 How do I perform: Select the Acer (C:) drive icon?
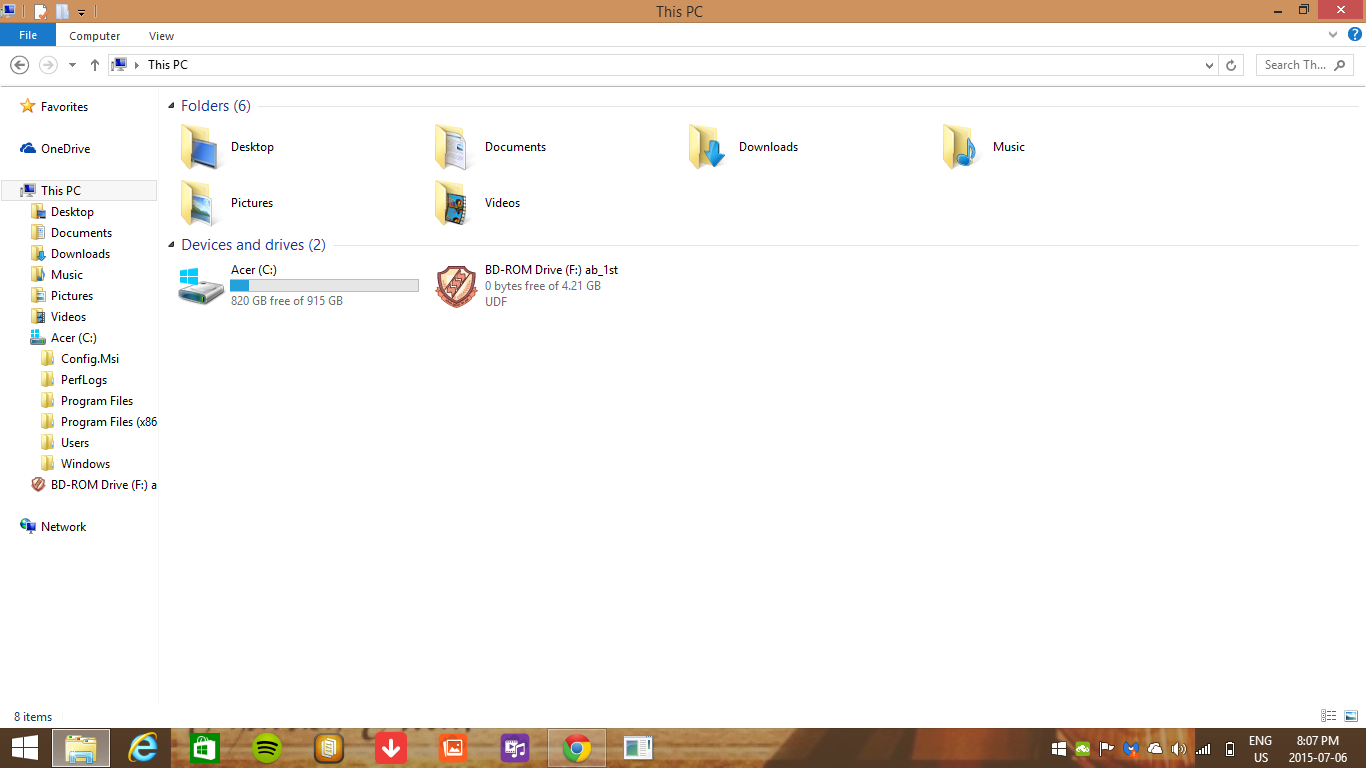pos(202,286)
